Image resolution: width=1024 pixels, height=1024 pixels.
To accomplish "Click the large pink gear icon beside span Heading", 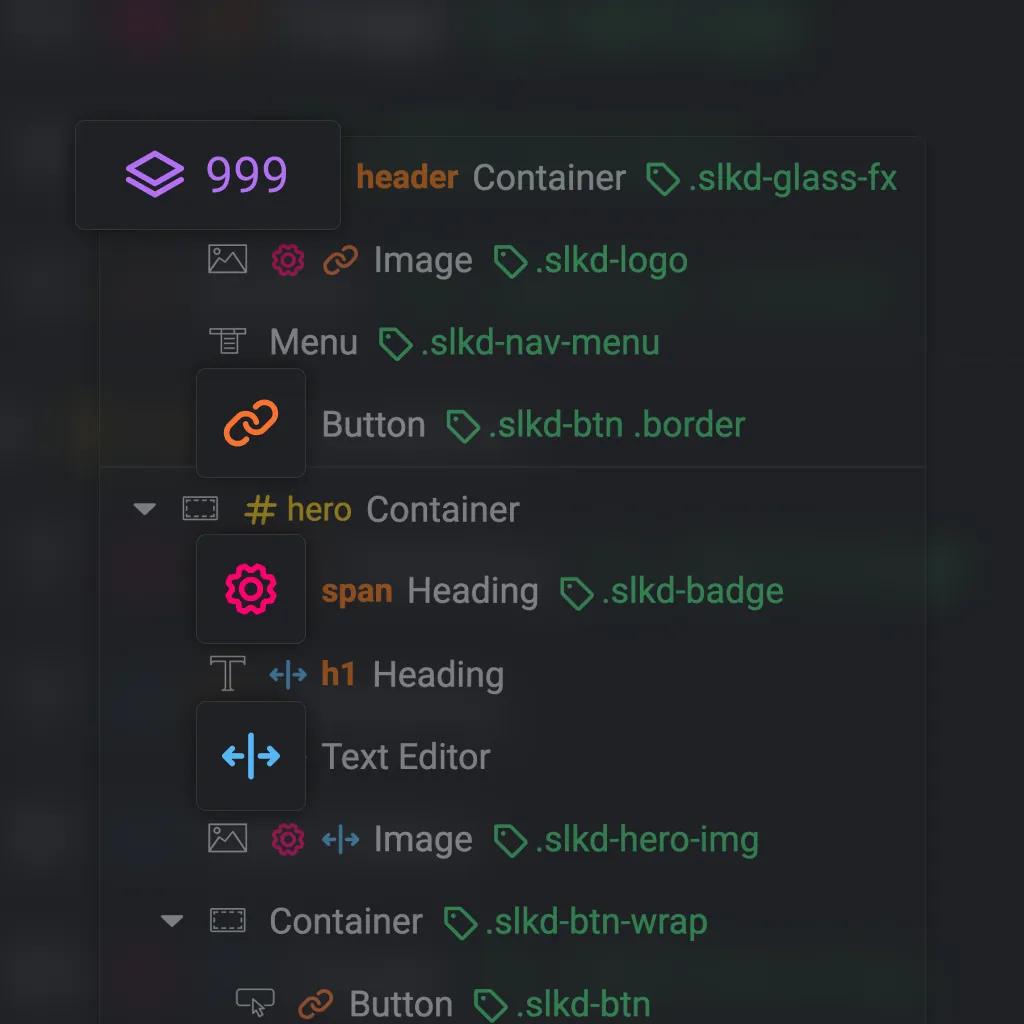I will pyautogui.click(x=251, y=588).
